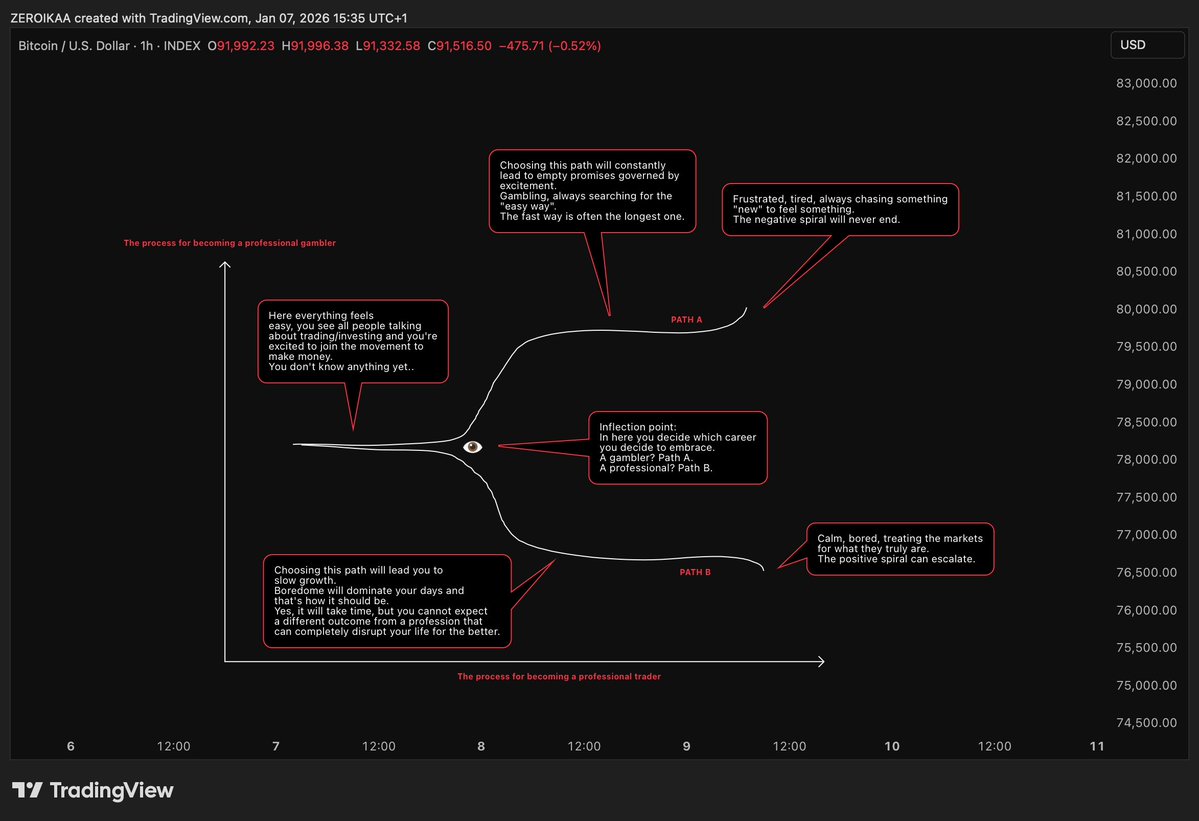Click the open value O91,992.23
Image resolution: width=1199 pixels, height=821 pixels.
(x=241, y=46)
